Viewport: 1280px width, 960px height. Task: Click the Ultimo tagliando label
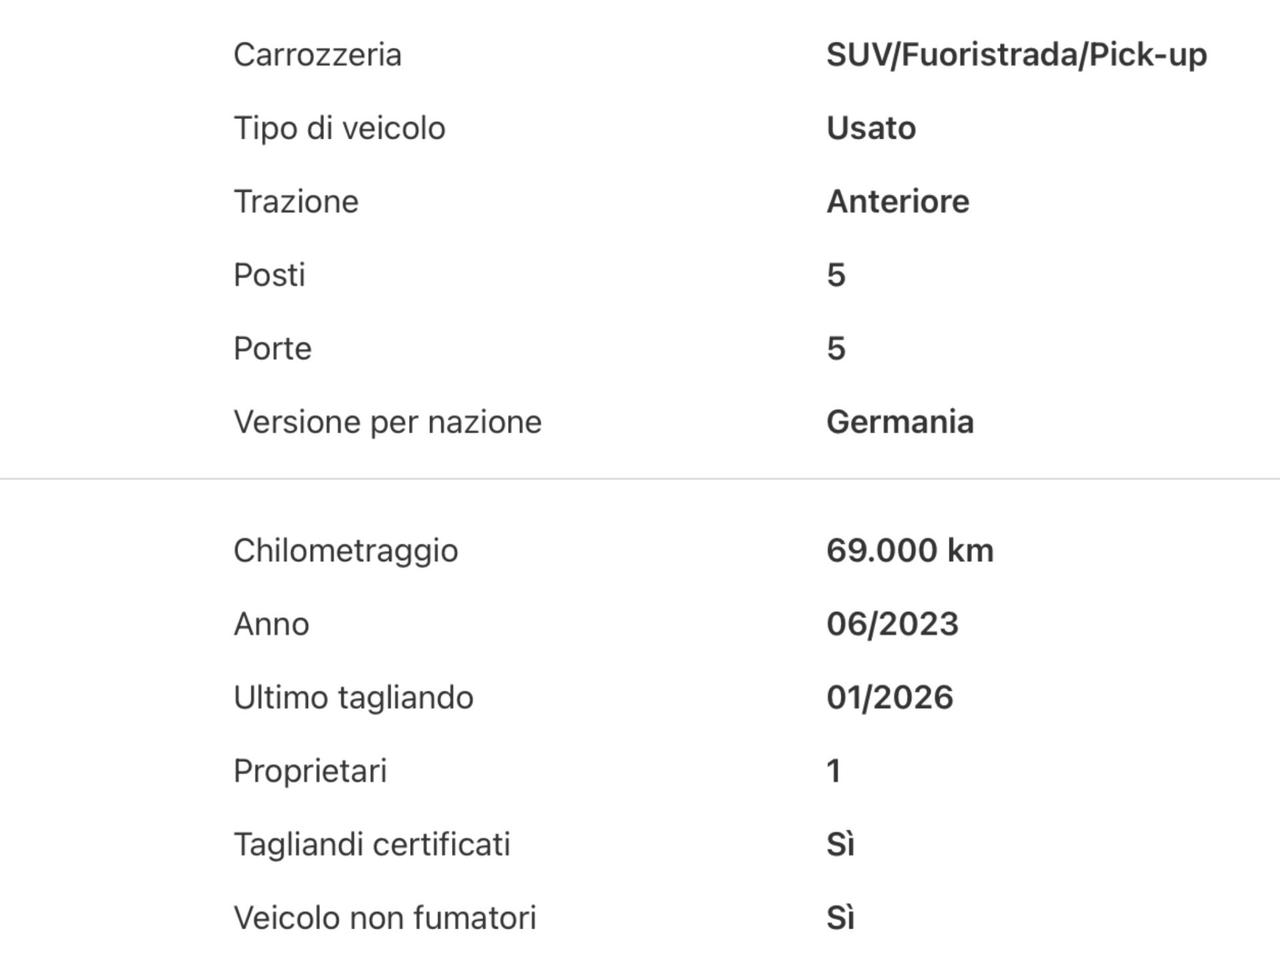[353, 697]
